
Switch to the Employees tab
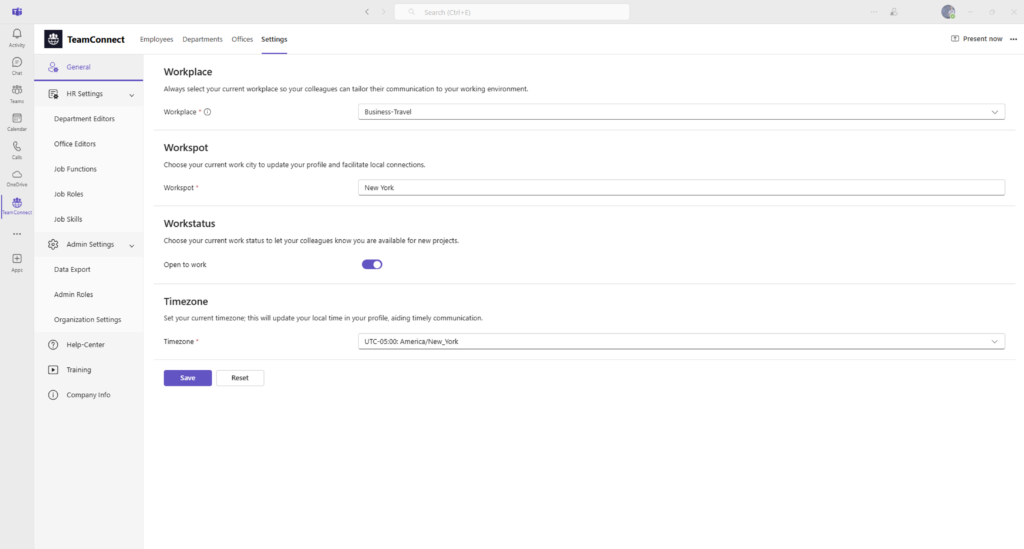(157, 39)
